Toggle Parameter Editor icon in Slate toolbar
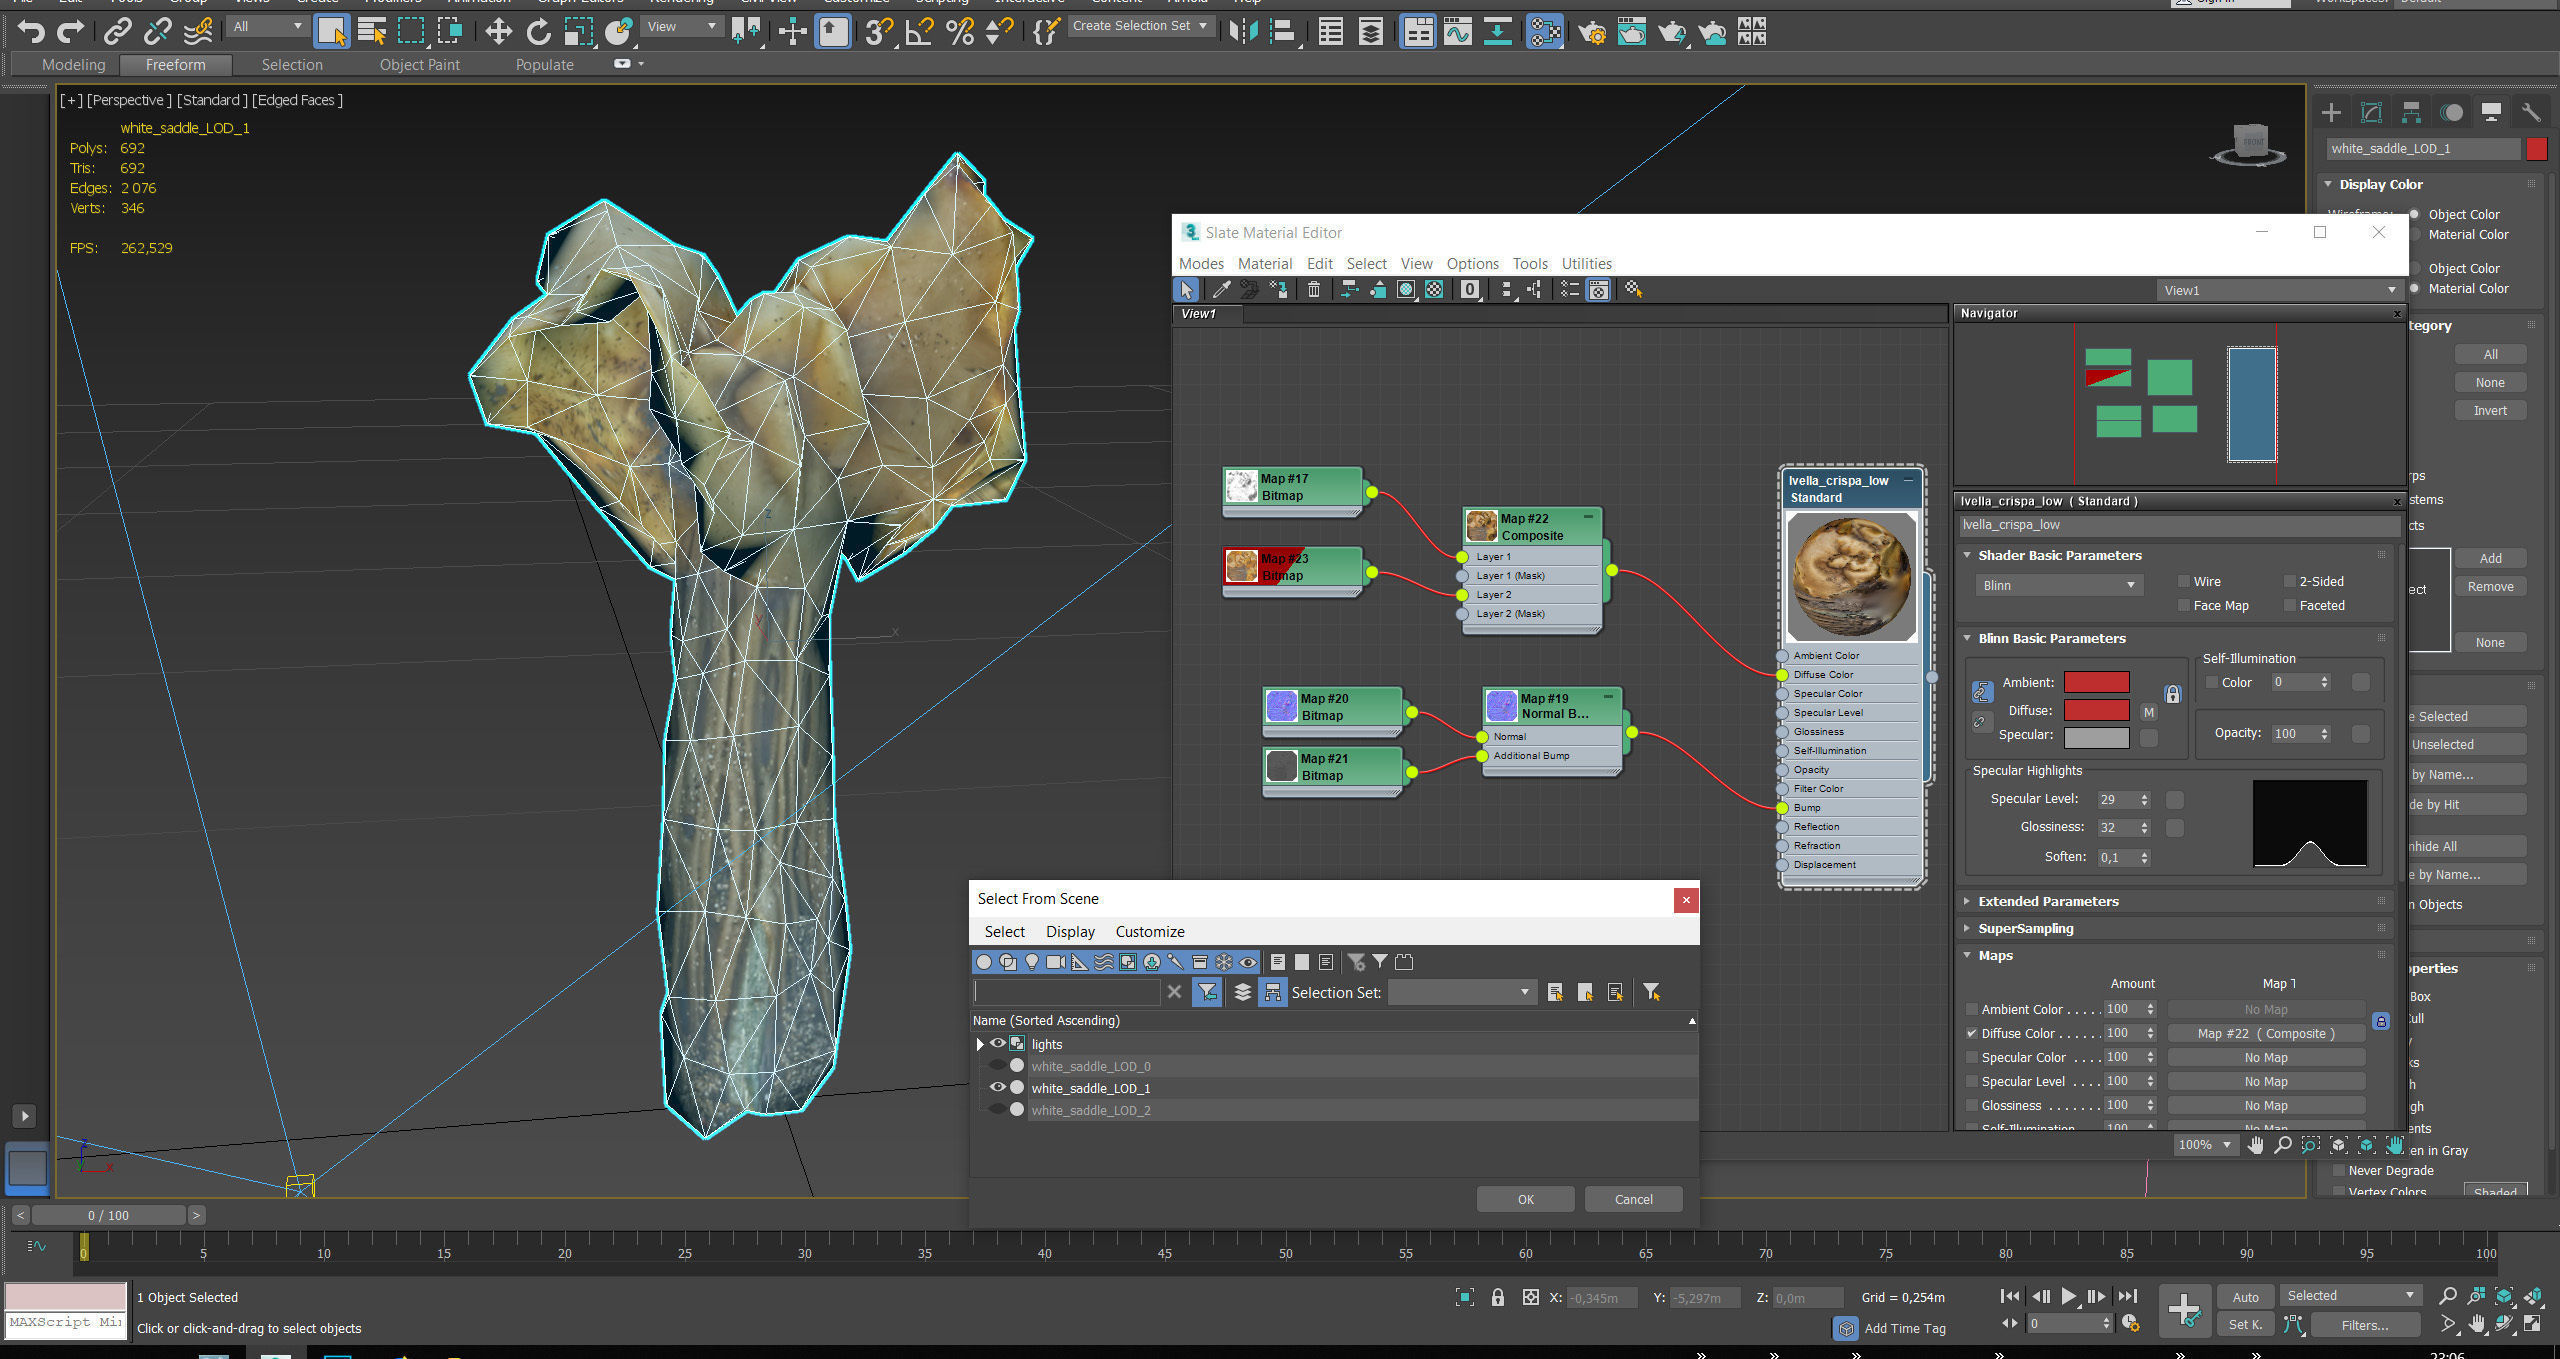 click(1599, 290)
